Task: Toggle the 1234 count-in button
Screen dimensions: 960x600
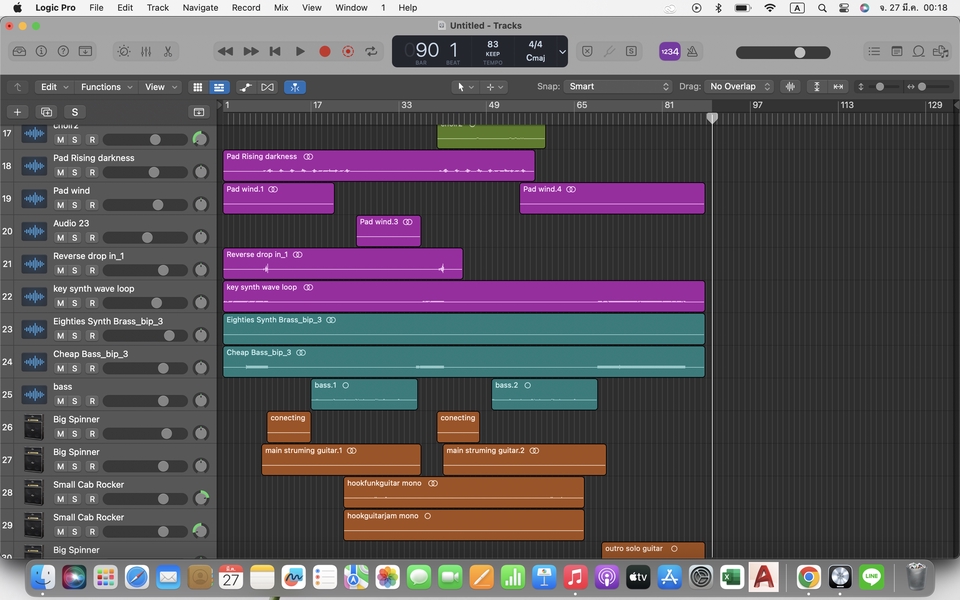Action: (669, 51)
